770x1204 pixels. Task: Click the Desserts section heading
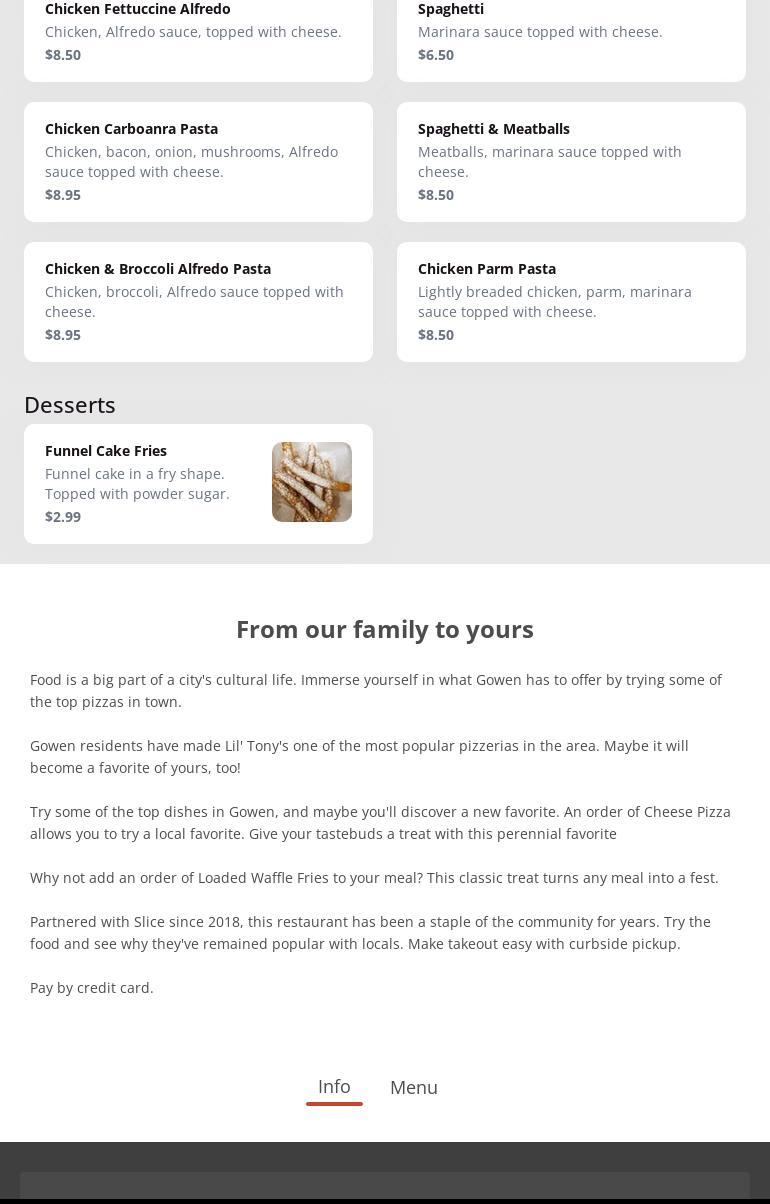point(70,405)
